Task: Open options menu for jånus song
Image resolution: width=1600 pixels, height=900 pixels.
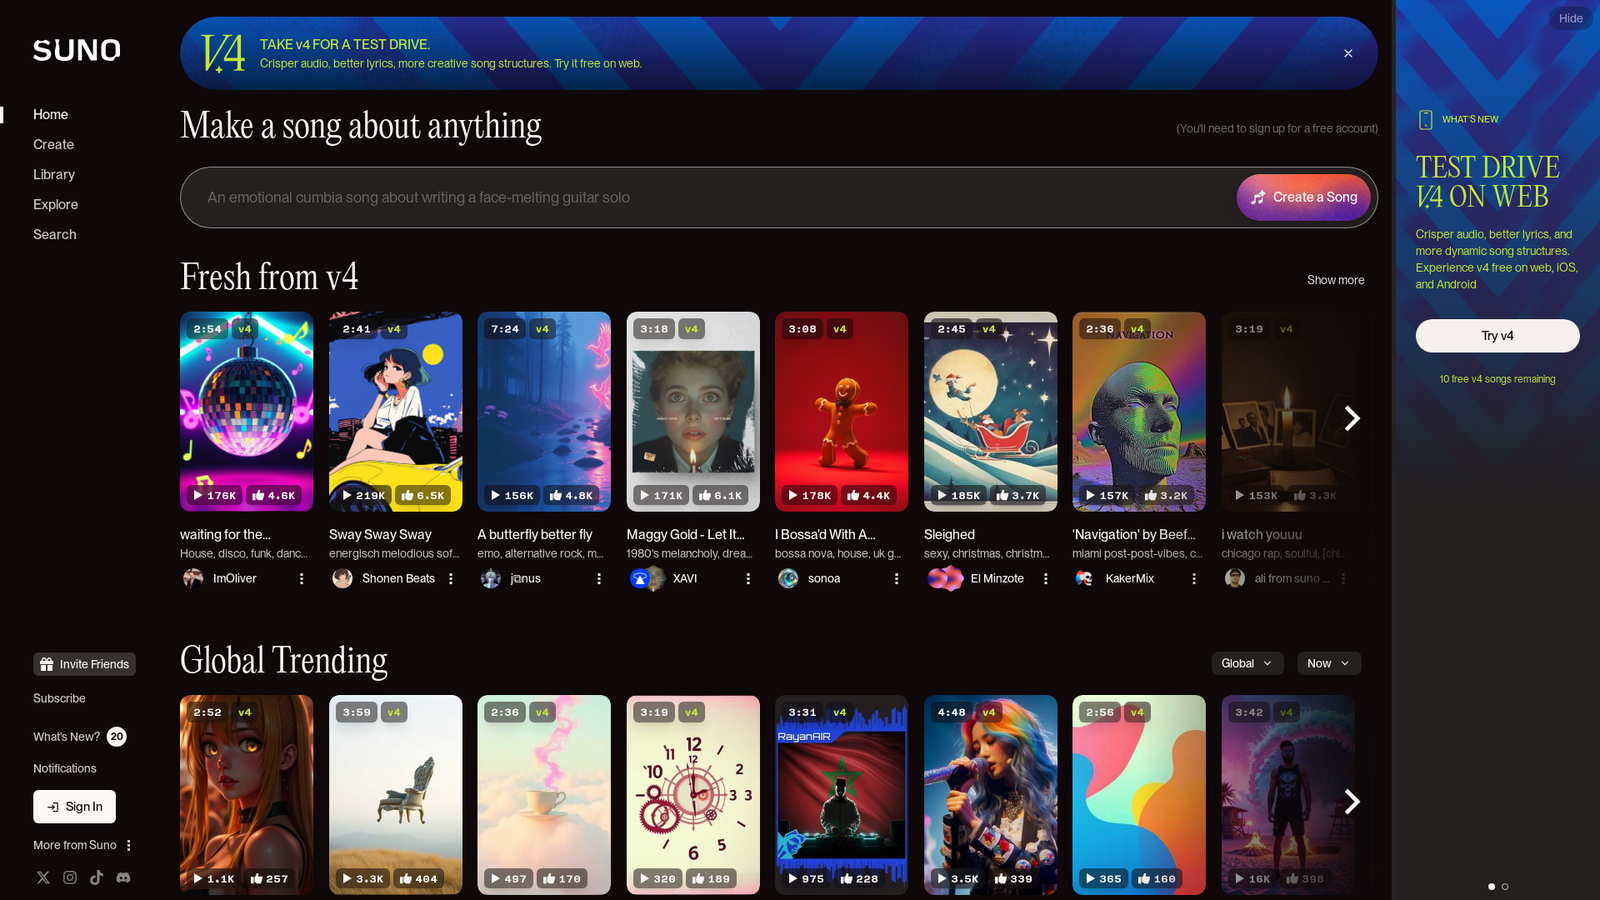Action: [599, 578]
